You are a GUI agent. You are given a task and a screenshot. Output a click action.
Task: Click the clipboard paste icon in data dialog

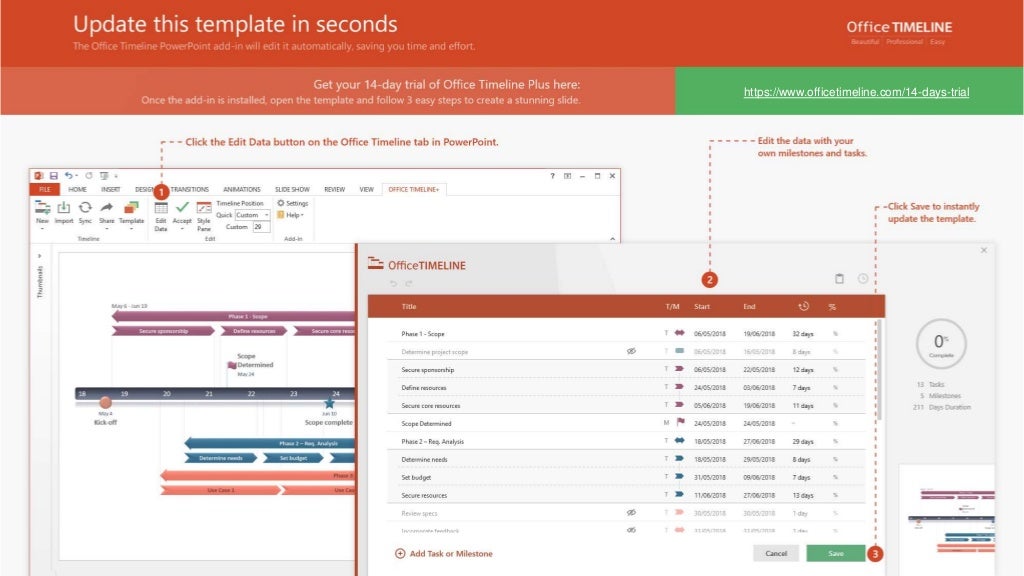tap(839, 278)
